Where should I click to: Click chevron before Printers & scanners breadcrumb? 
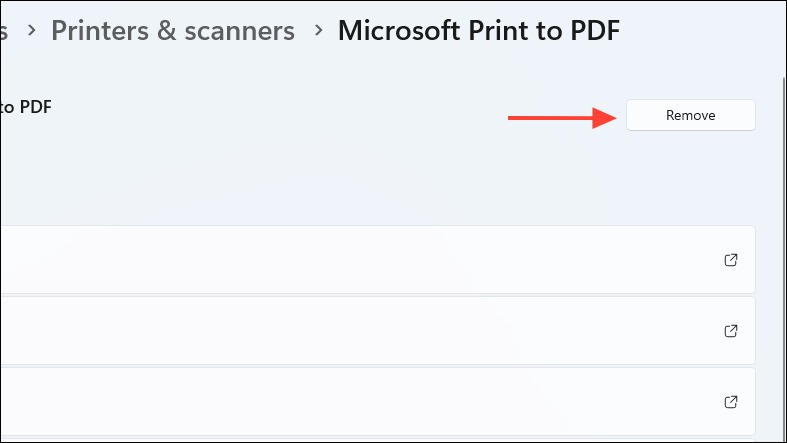click(x=32, y=31)
